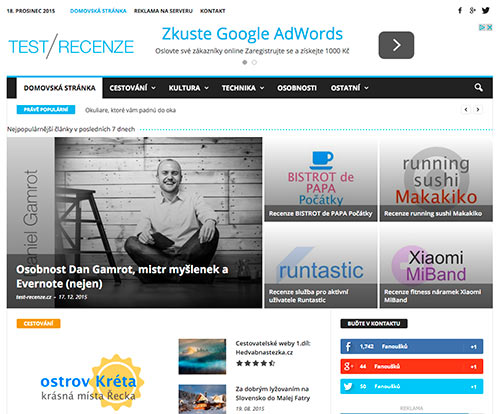The width and height of the screenshot is (500, 414).
Task: Click the Buďte v kontaktu heading
Action: tap(374, 324)
